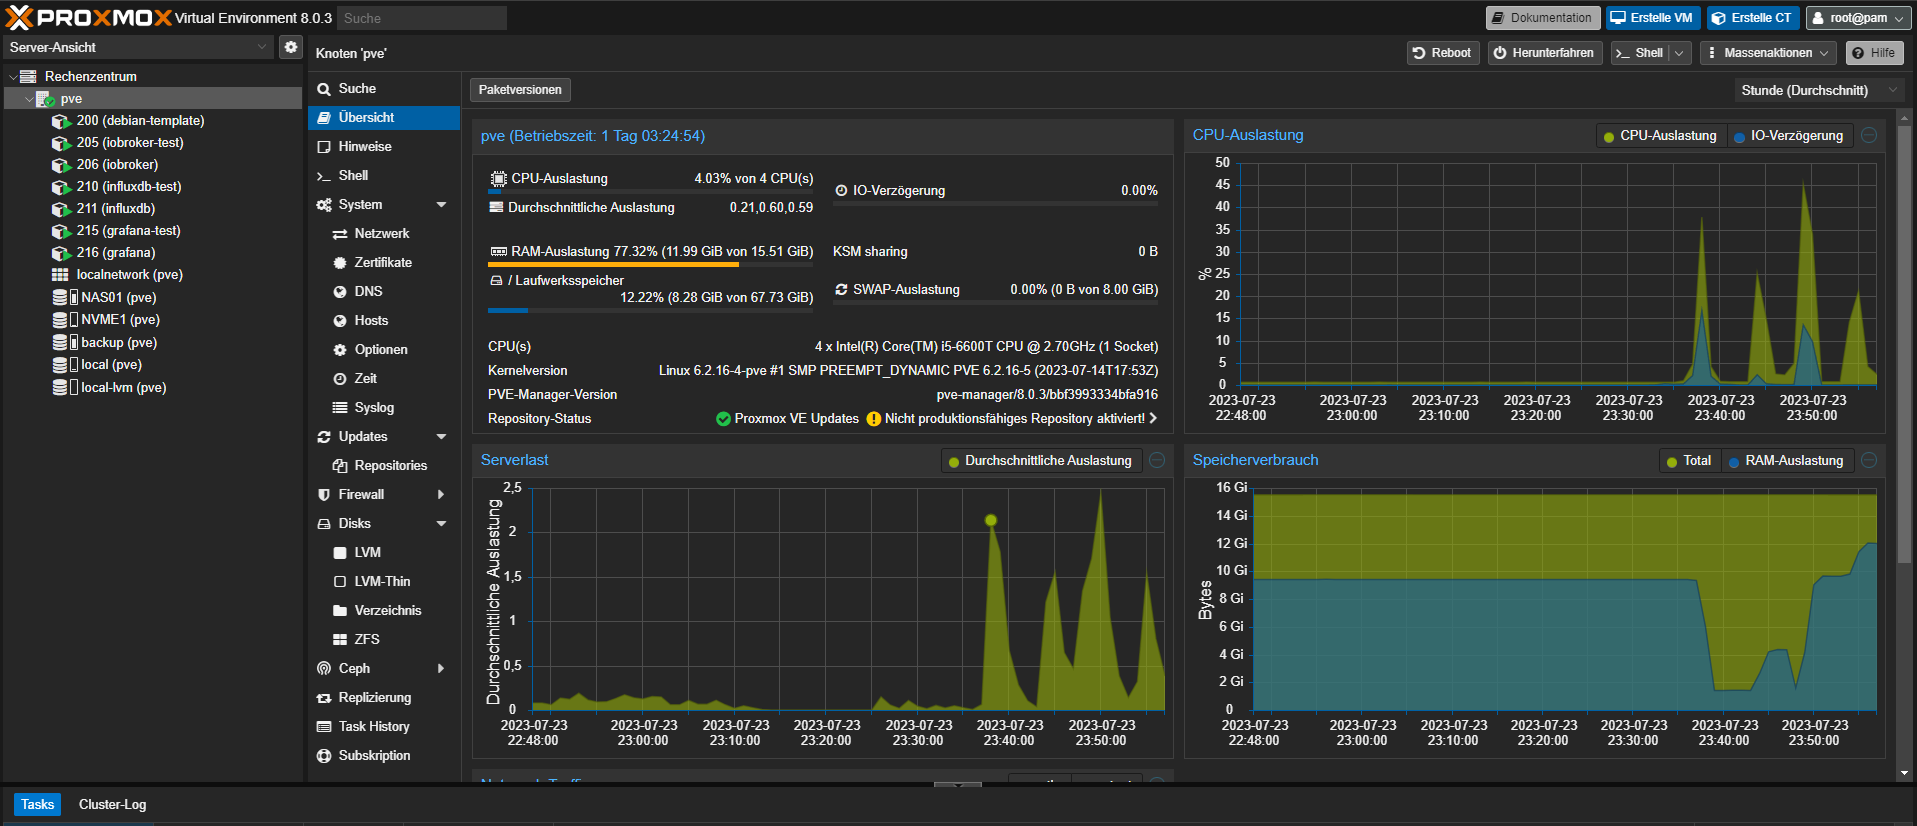Open NAS01 (pve) storage
The image size is (1917, 826).
(118, 297)
